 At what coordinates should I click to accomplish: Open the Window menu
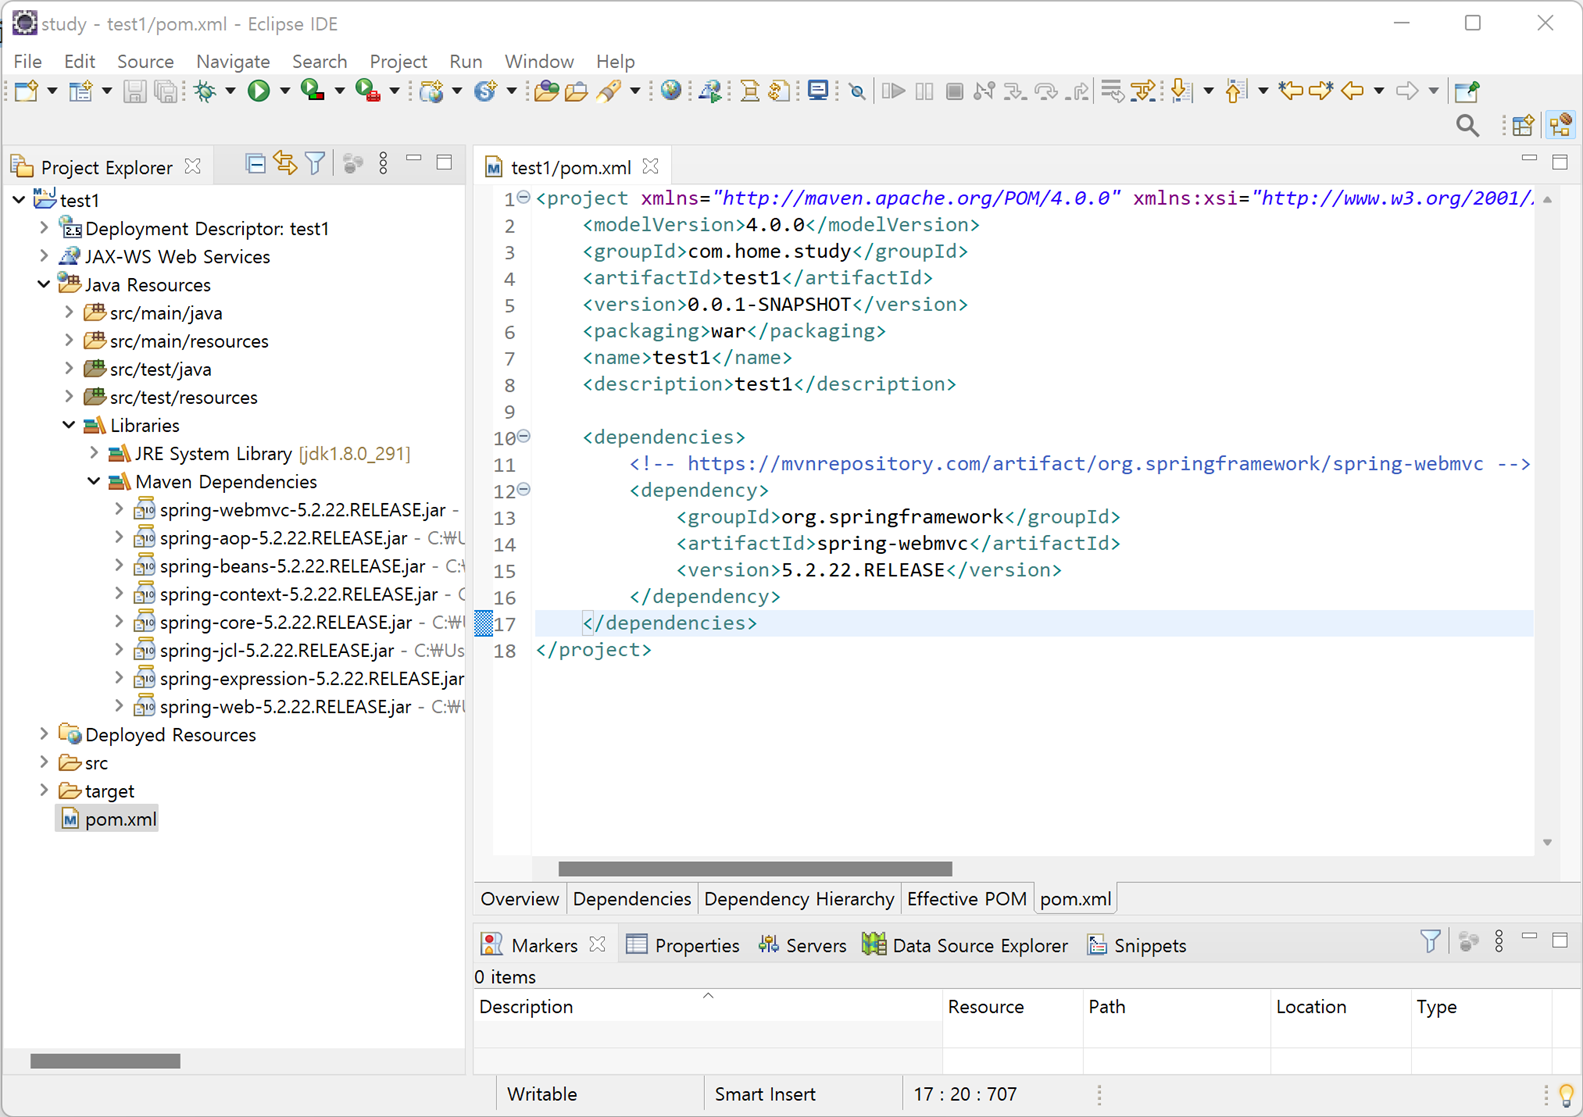(x=539, y=61)
